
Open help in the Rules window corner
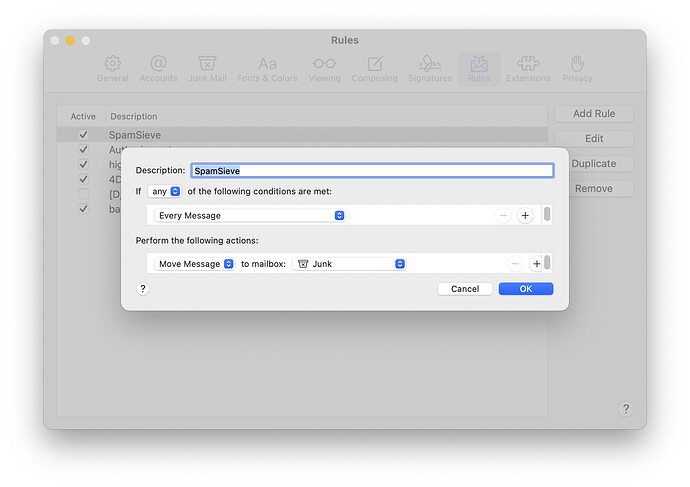click(x=626, y=409)
